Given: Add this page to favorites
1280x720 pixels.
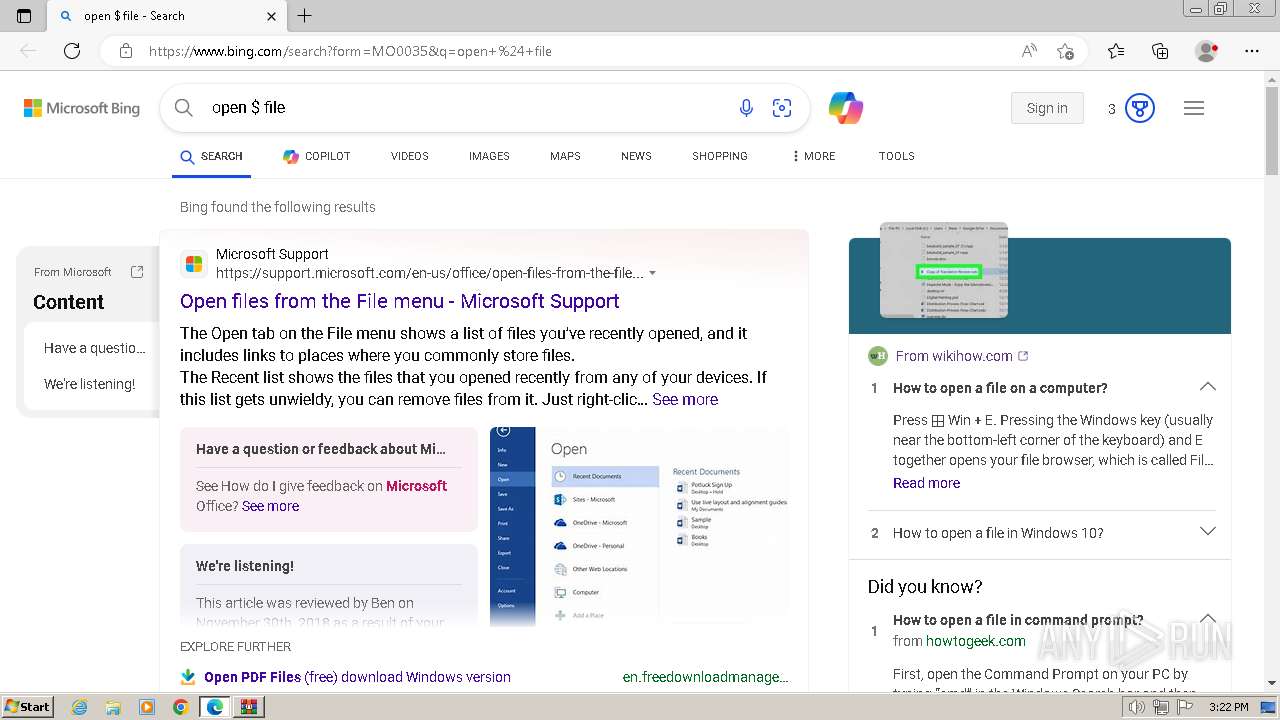Looking at the screenshot, I should coord(1065,51).
